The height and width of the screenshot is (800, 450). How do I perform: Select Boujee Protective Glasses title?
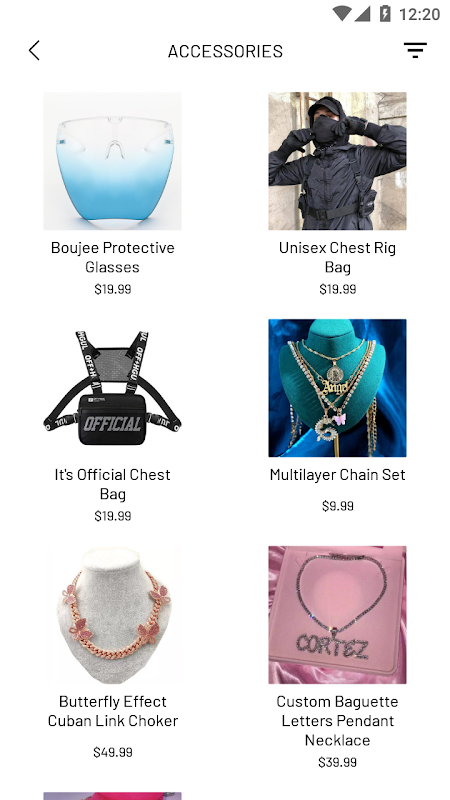(x=112, y=257)
